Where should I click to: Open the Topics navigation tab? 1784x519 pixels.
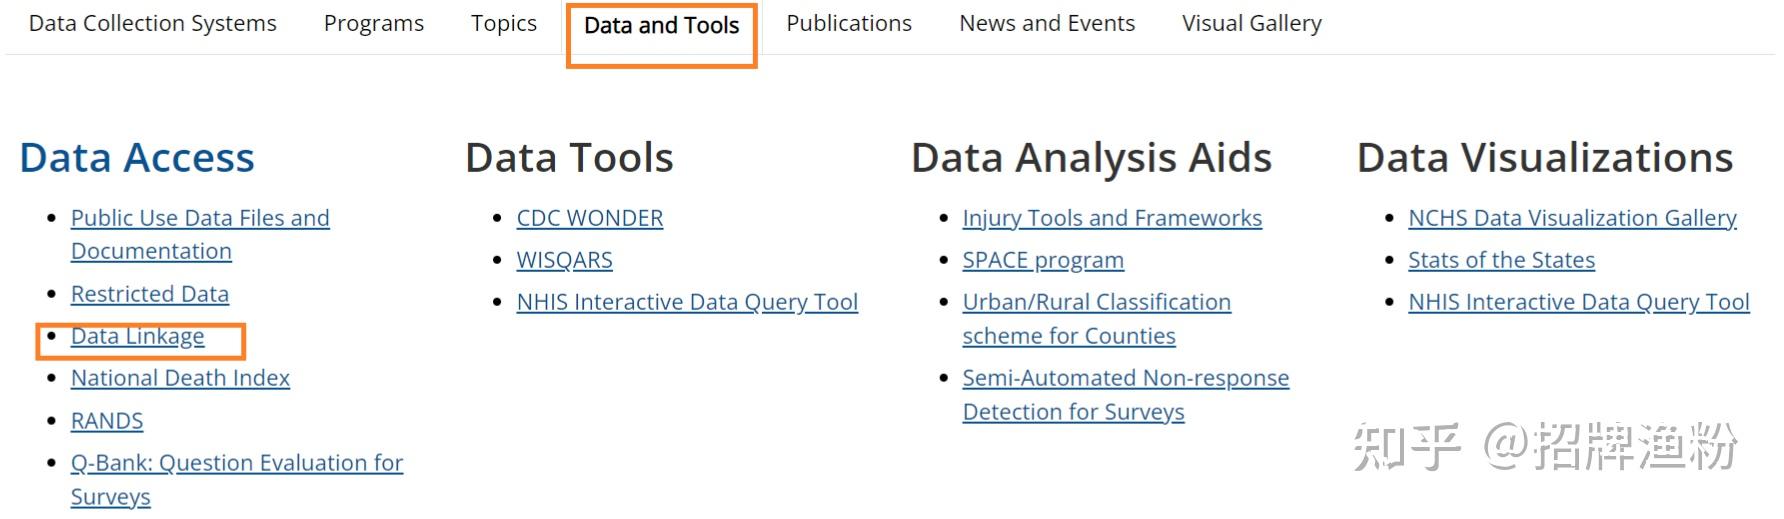pos(503,23)
